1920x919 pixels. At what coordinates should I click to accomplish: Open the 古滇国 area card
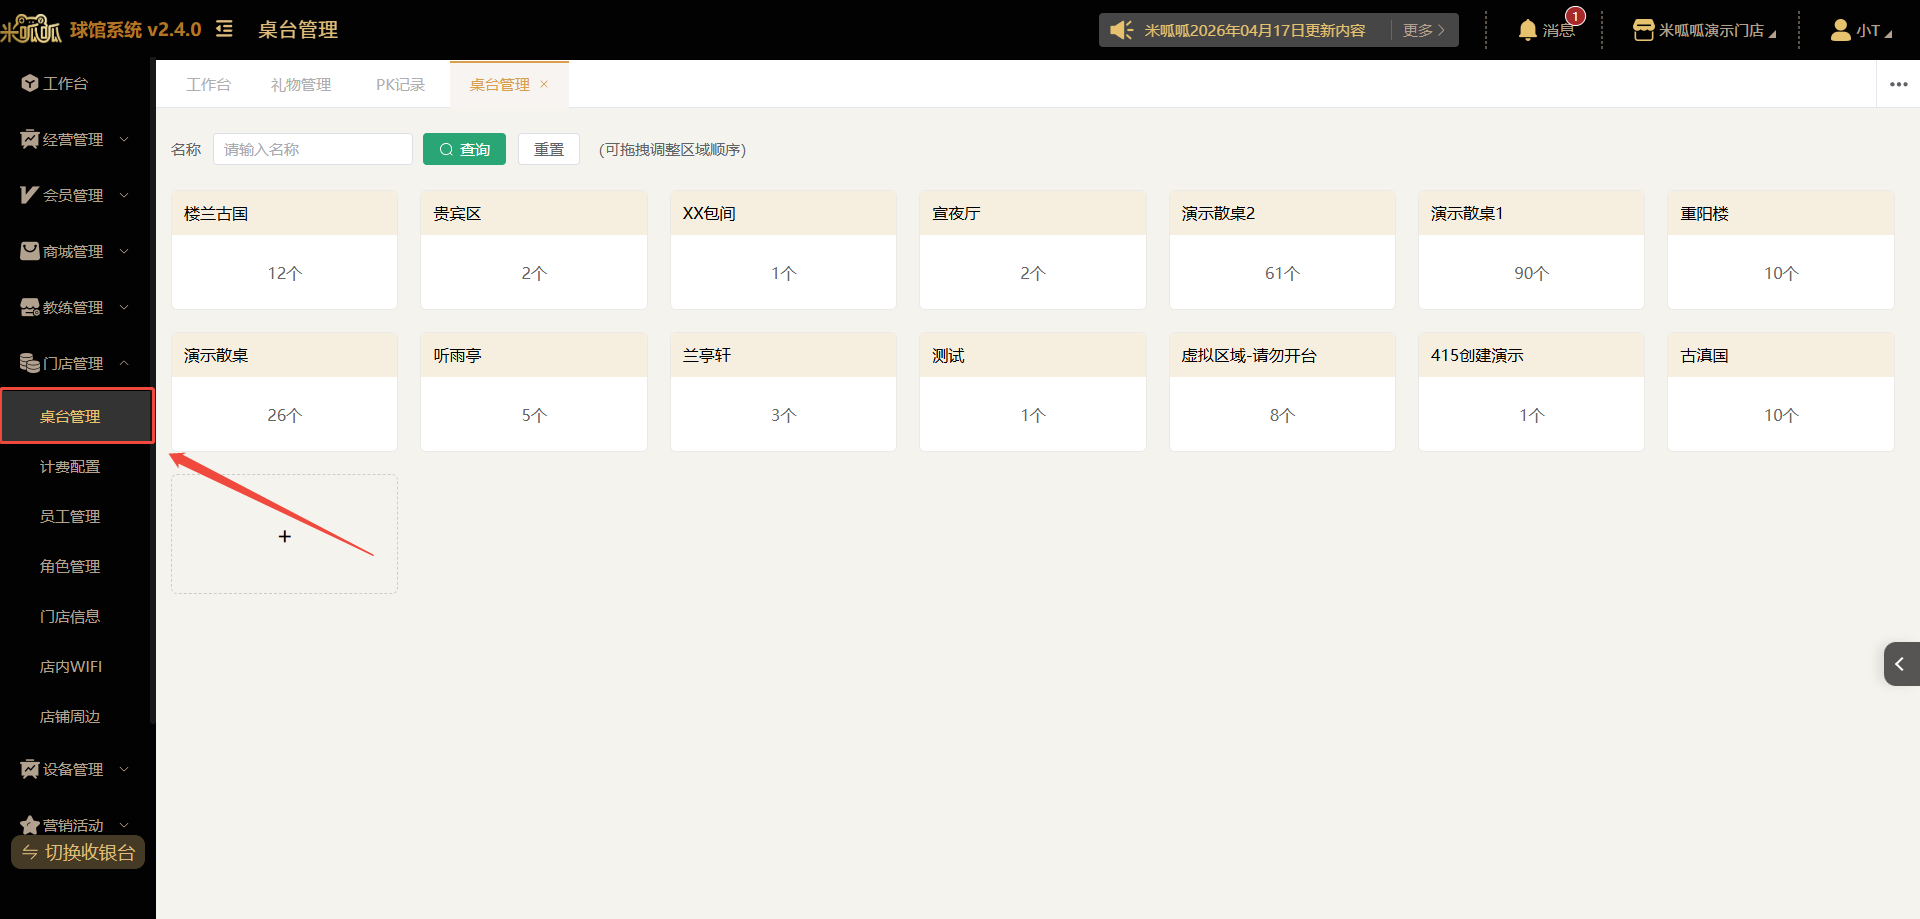pos(1781,392)
